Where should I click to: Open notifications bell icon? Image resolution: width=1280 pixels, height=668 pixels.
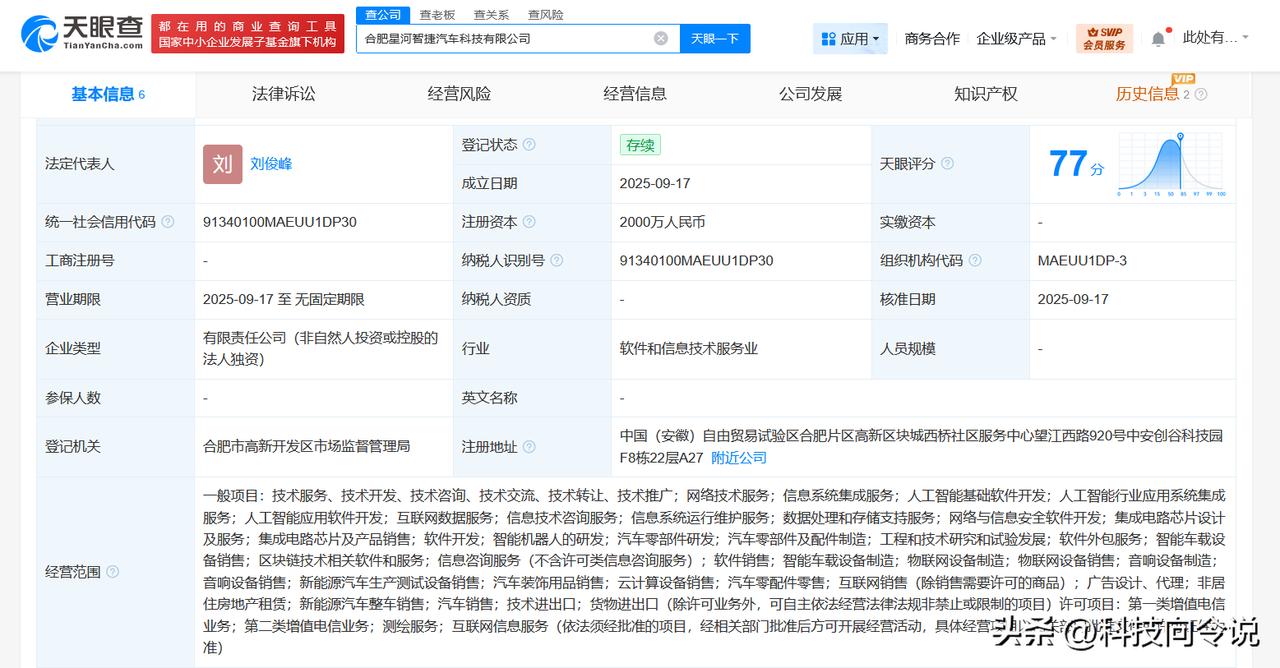pos(1158,38)
